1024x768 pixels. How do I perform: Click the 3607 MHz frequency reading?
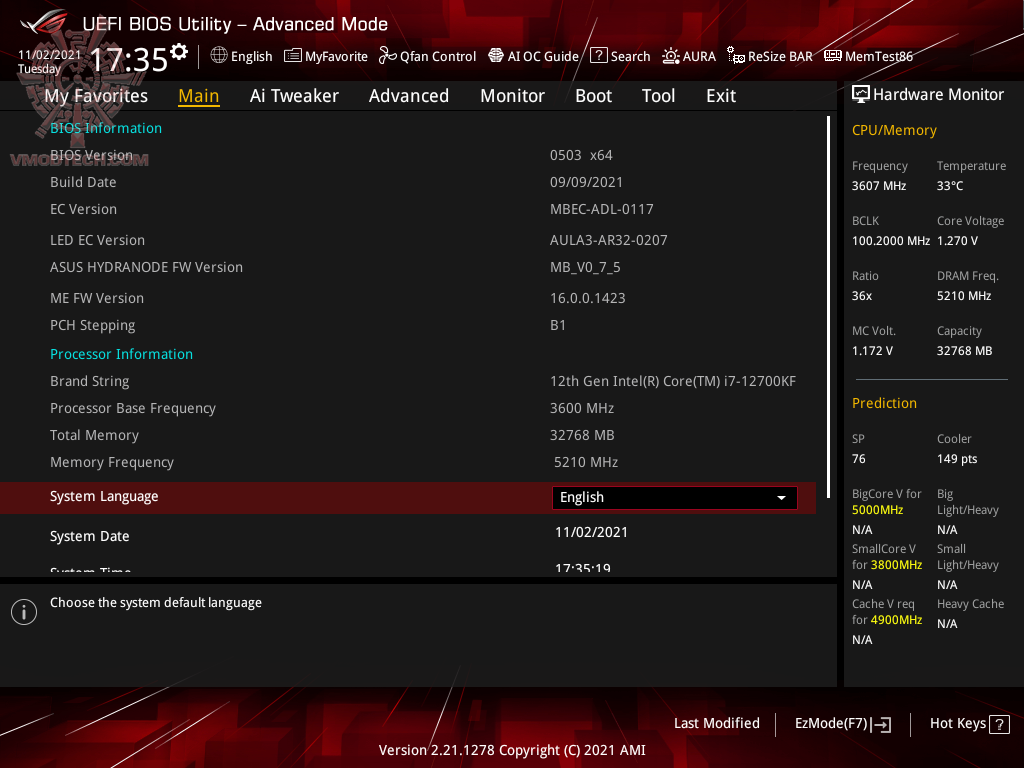879,186
